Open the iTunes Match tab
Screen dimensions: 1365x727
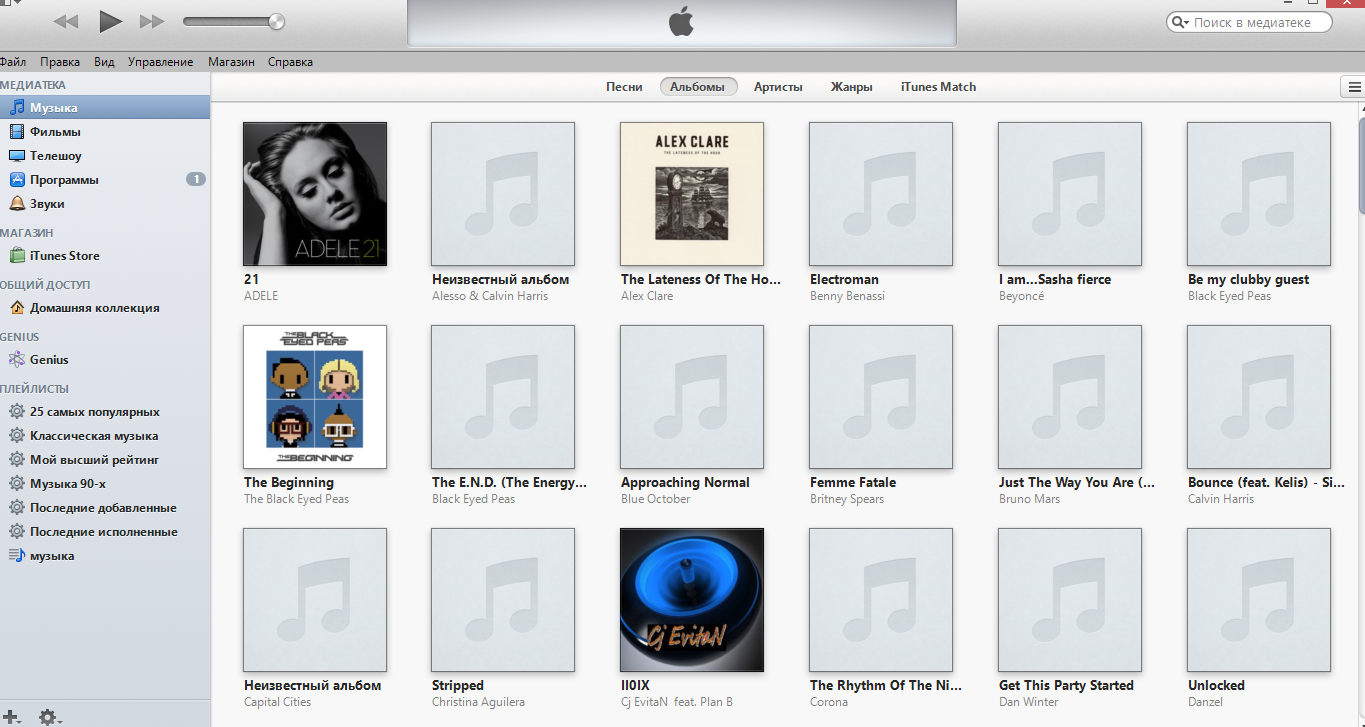pyautogui.click(x=938, y=87)
